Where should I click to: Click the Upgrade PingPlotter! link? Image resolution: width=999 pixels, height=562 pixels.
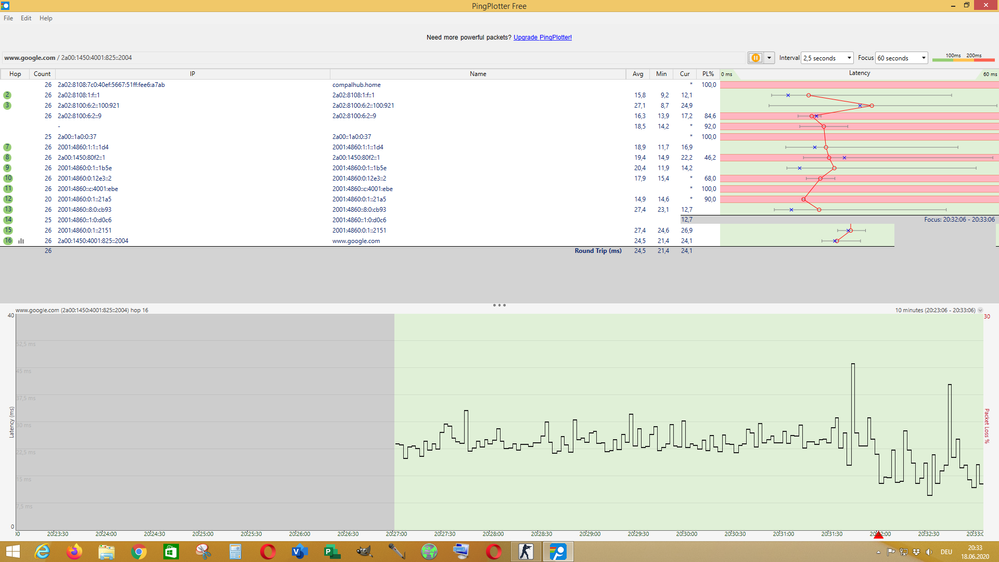click(542, 37)
